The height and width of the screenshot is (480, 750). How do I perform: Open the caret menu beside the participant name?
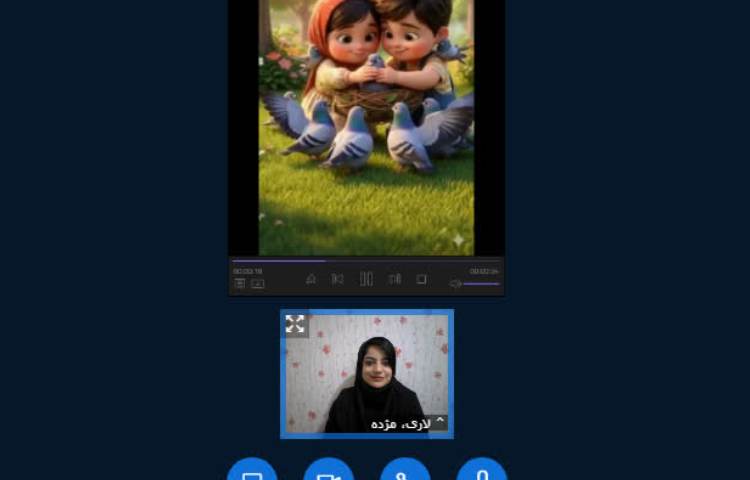pyautogui.click(x=440, y=421)
